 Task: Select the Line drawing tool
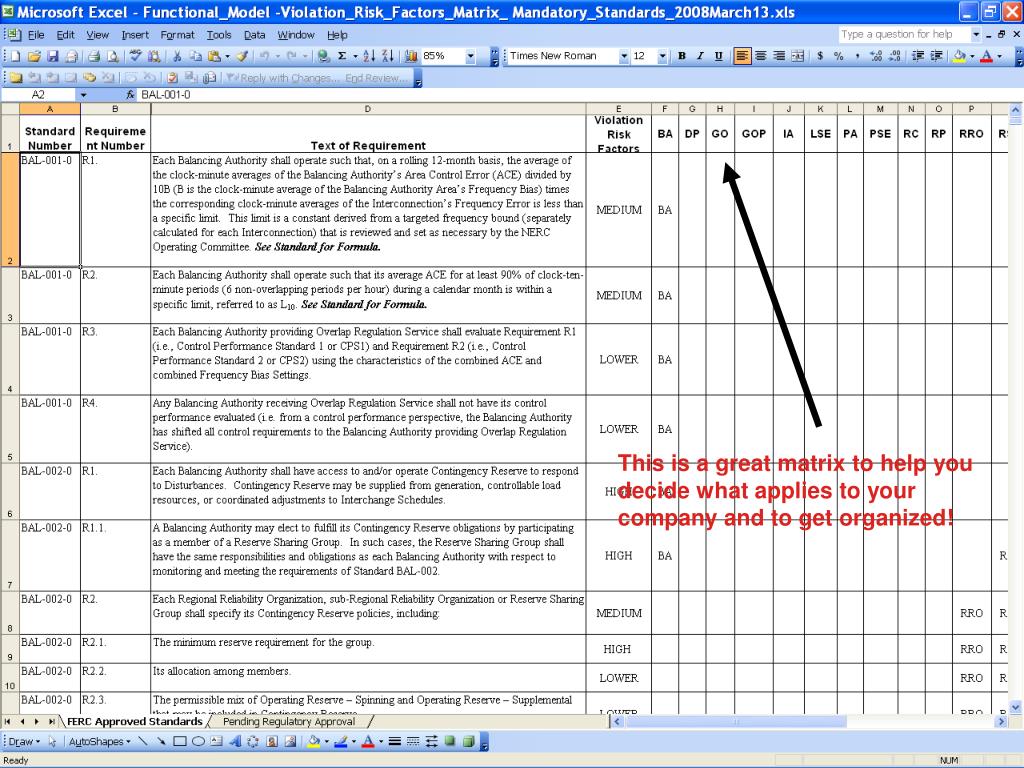tap(143, 741)
